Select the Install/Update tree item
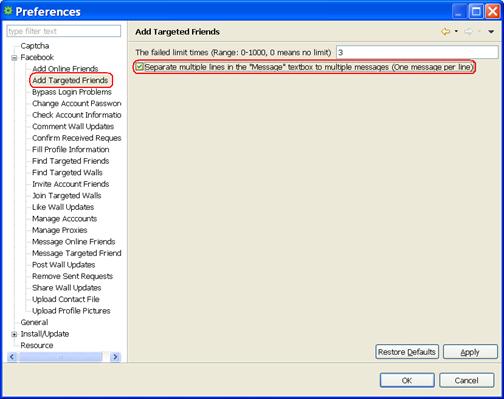This screenshot has width=504, height=399. [x=45, y=334]
